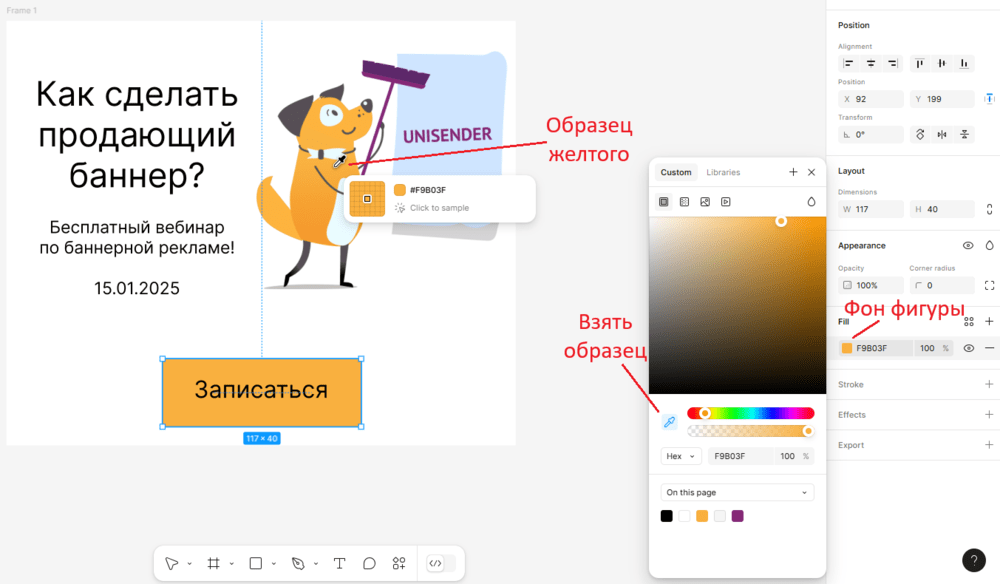Add a Stroke with plus

coord(989,384)
